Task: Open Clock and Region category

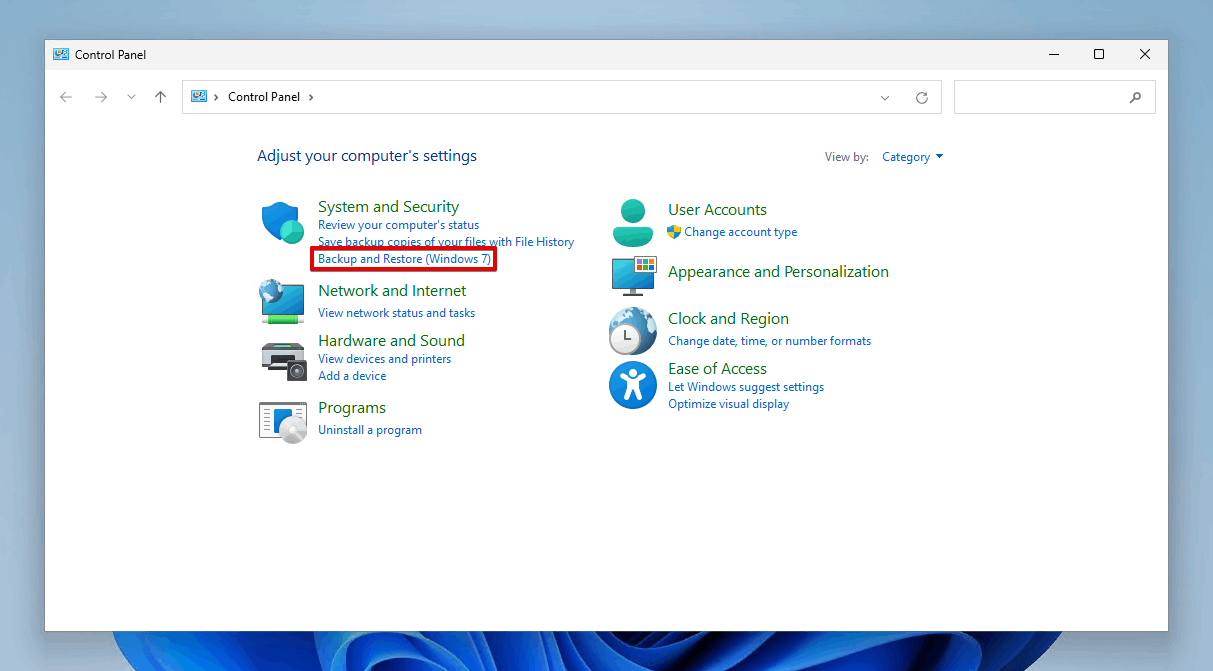Action: tap(728, 319)
